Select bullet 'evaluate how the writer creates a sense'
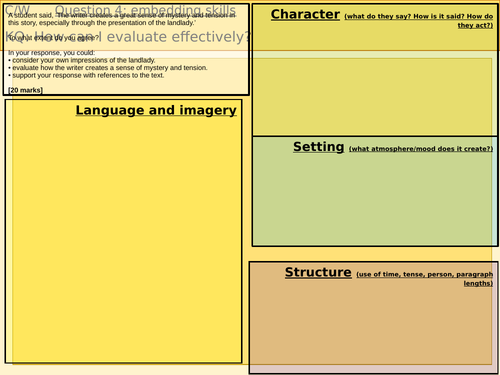 click(x=108, y=68)
